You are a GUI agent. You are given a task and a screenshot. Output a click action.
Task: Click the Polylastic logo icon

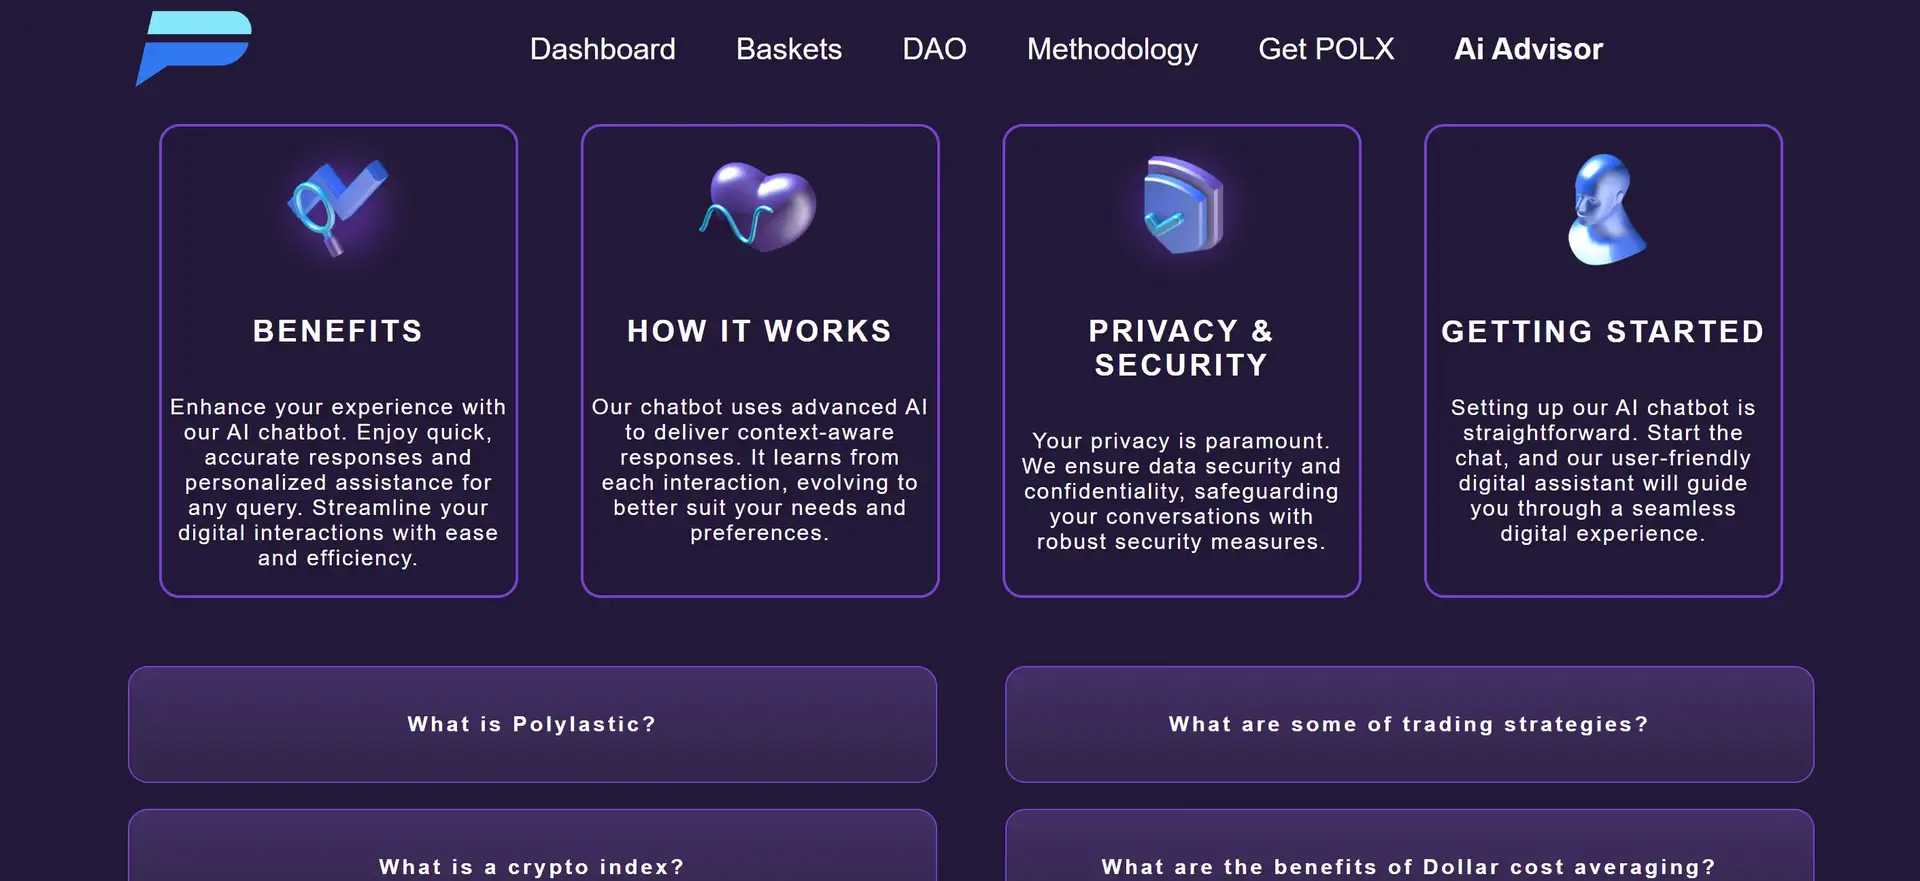[x=193, y=48]
